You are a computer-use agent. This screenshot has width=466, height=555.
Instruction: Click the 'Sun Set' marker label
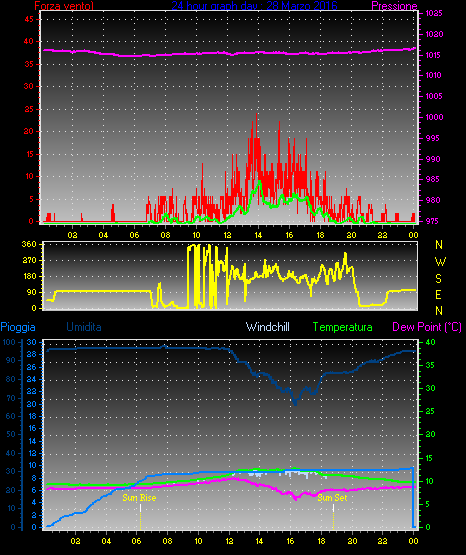point(332,498)
